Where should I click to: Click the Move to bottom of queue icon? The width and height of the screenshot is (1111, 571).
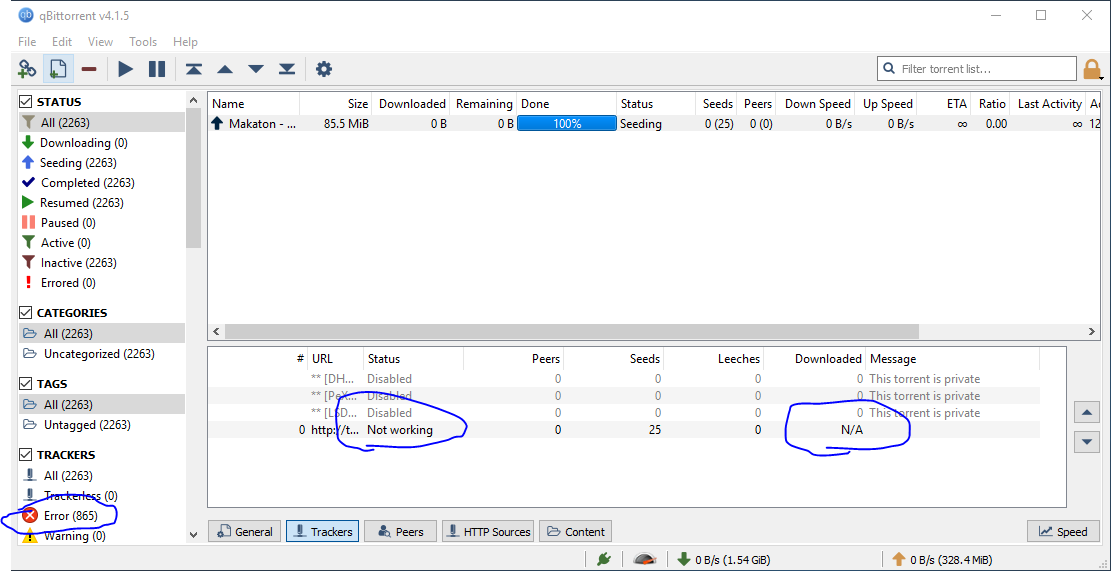286,69
